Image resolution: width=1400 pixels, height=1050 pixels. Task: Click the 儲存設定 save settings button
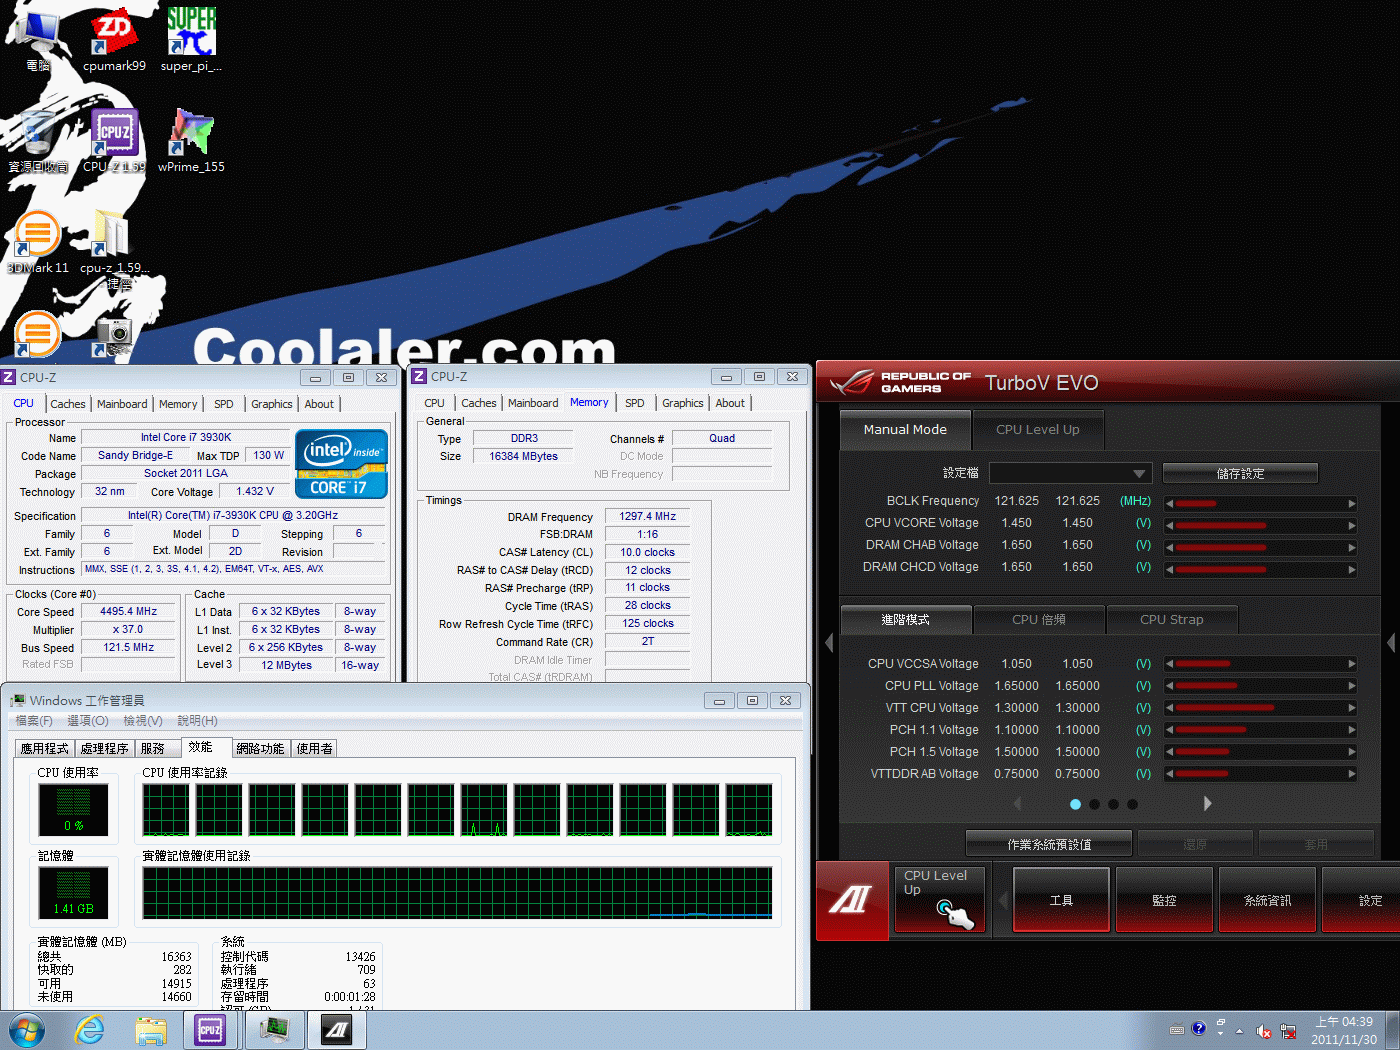click(x=1240, y=472)
